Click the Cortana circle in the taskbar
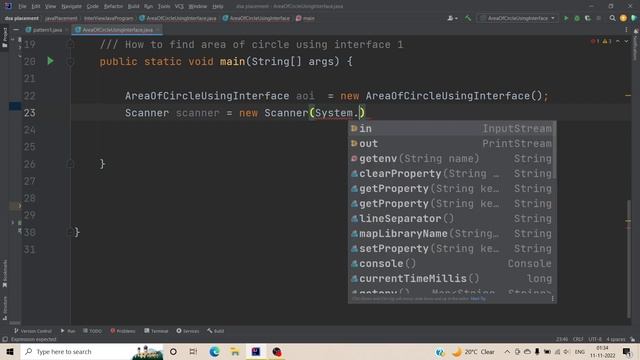The width and height of the screenshot is (640, 360). pyautogui.click(x=173, y=351)
